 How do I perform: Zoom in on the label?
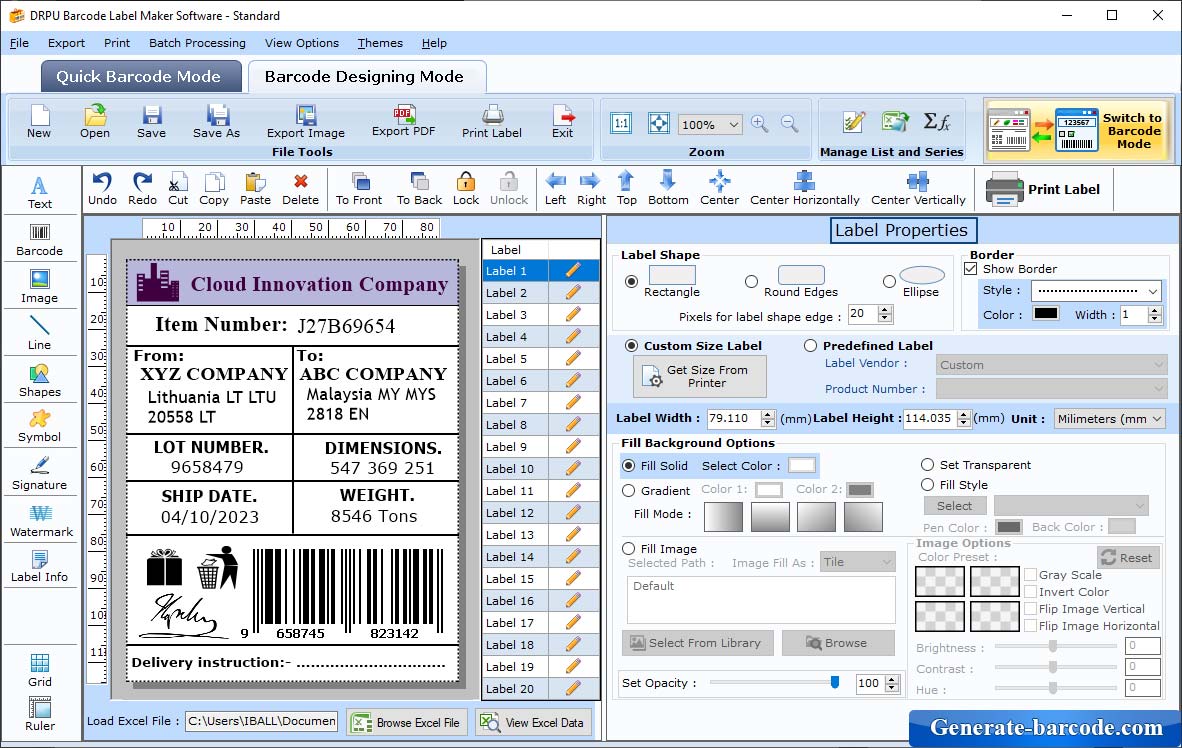coord(760,124)
